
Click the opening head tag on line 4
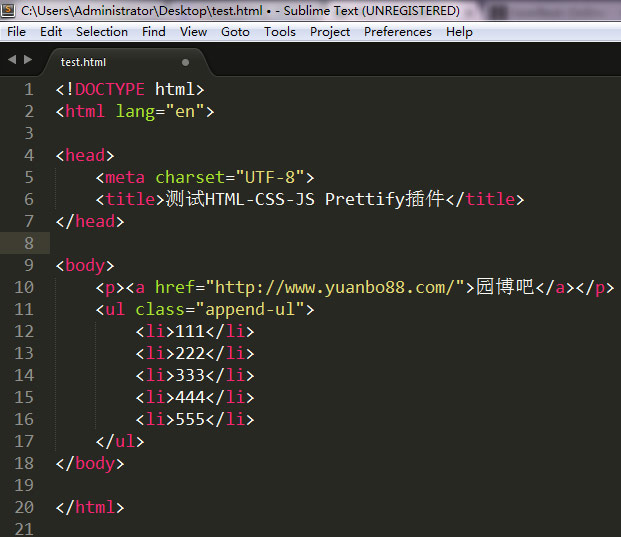pos(85,155)
